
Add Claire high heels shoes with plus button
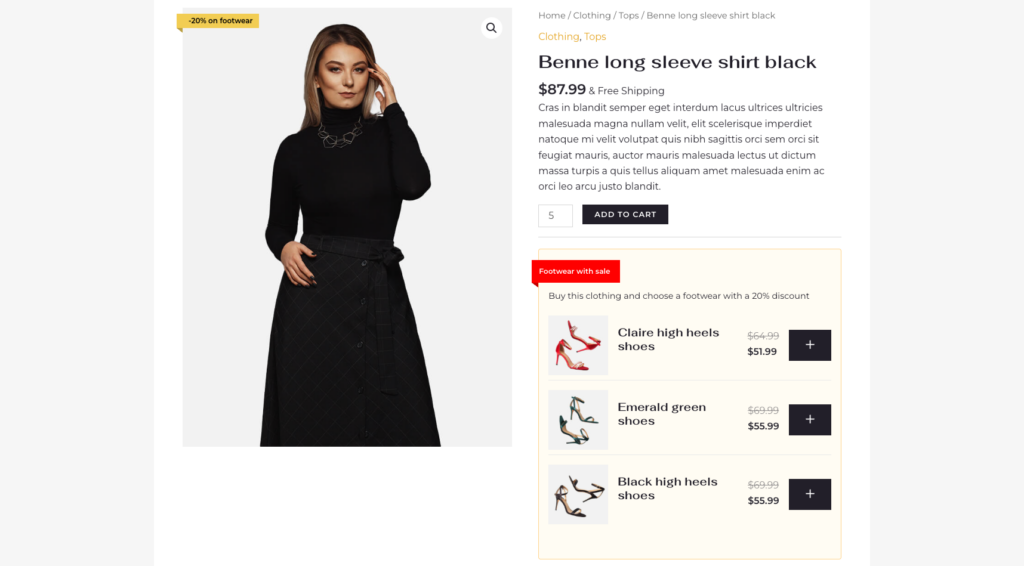pos(809,345)
